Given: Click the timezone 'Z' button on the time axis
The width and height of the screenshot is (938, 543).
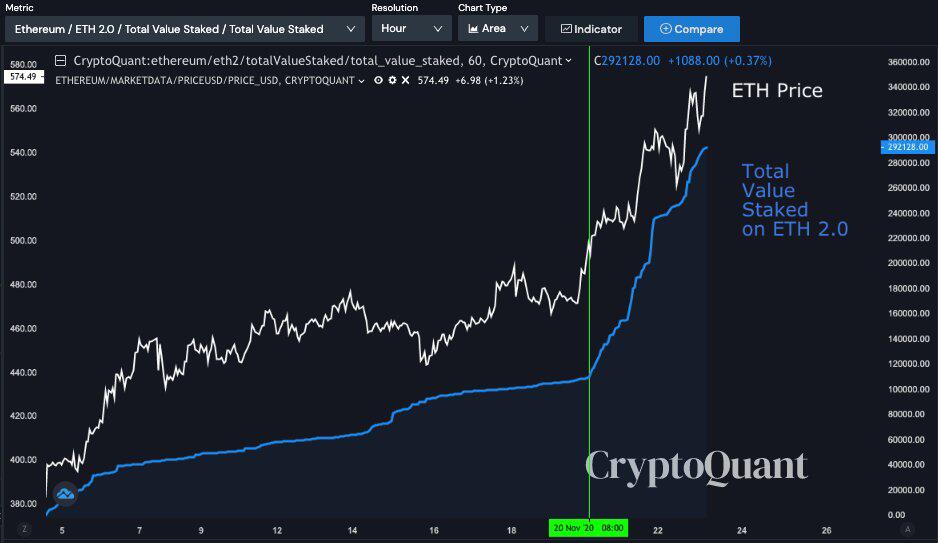Looking at the screenshot, I should [x=25, y=529].
